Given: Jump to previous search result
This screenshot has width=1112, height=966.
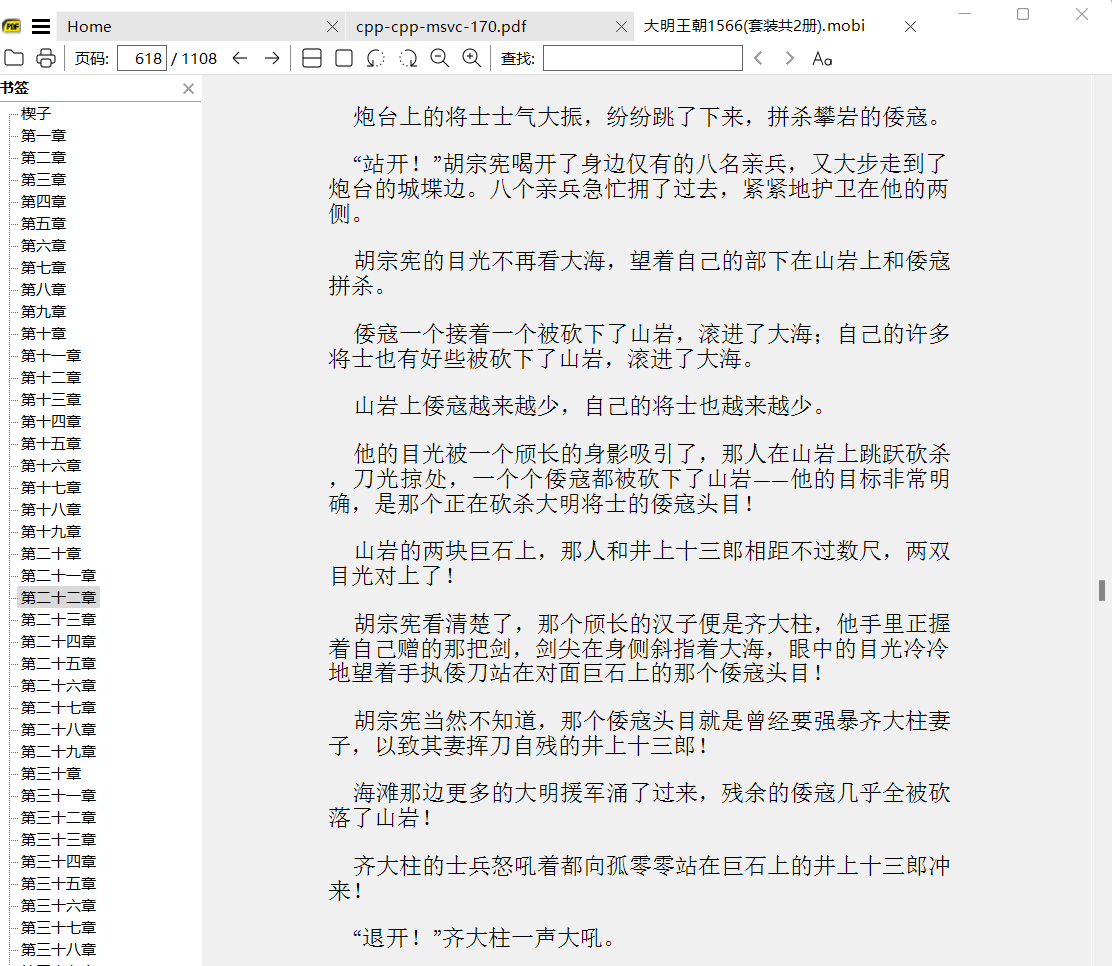Looking at the screenshot, I should point(758,58).
